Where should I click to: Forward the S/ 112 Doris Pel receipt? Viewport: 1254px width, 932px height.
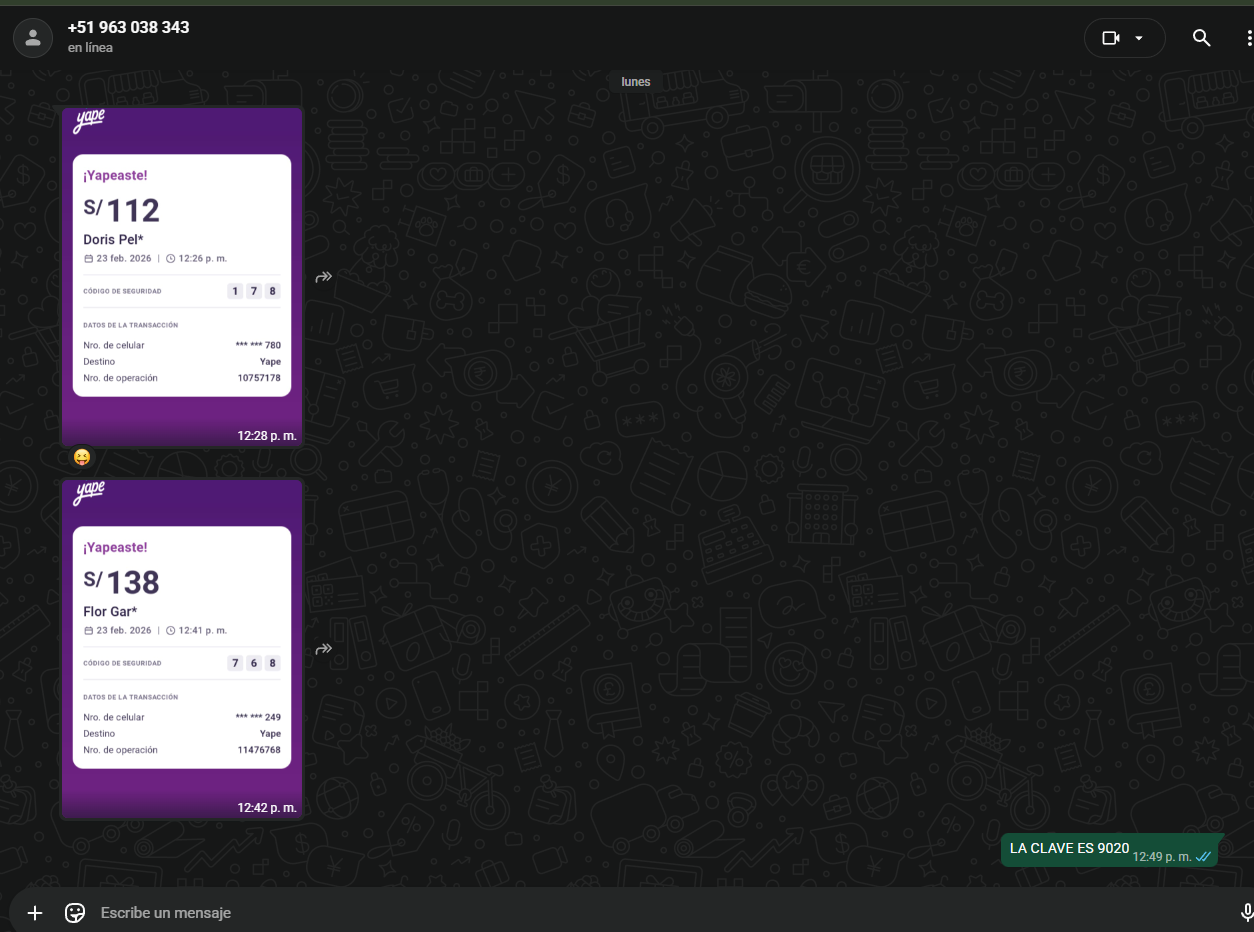point(323,277)
